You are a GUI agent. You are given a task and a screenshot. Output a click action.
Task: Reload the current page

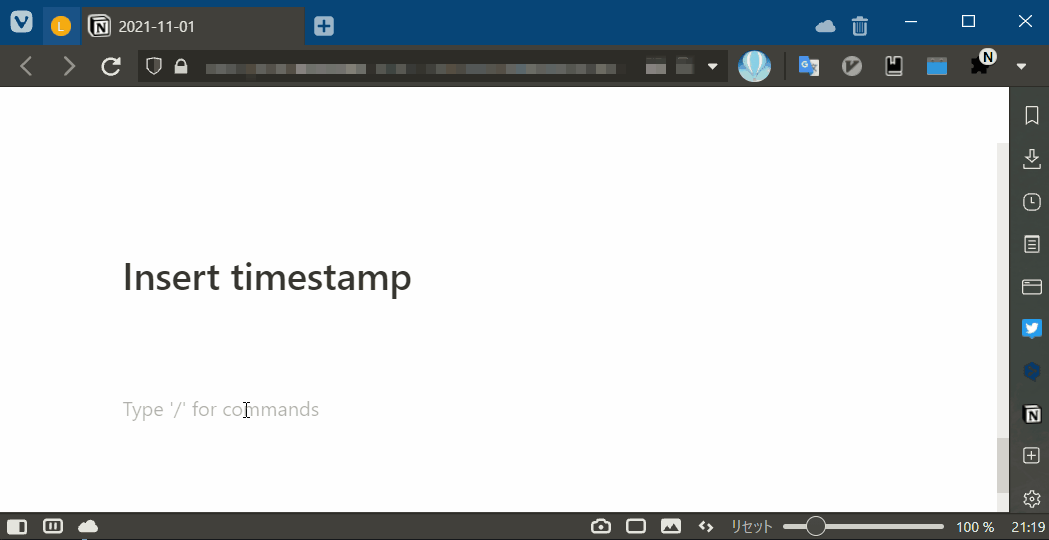click(x=110, y=66)
